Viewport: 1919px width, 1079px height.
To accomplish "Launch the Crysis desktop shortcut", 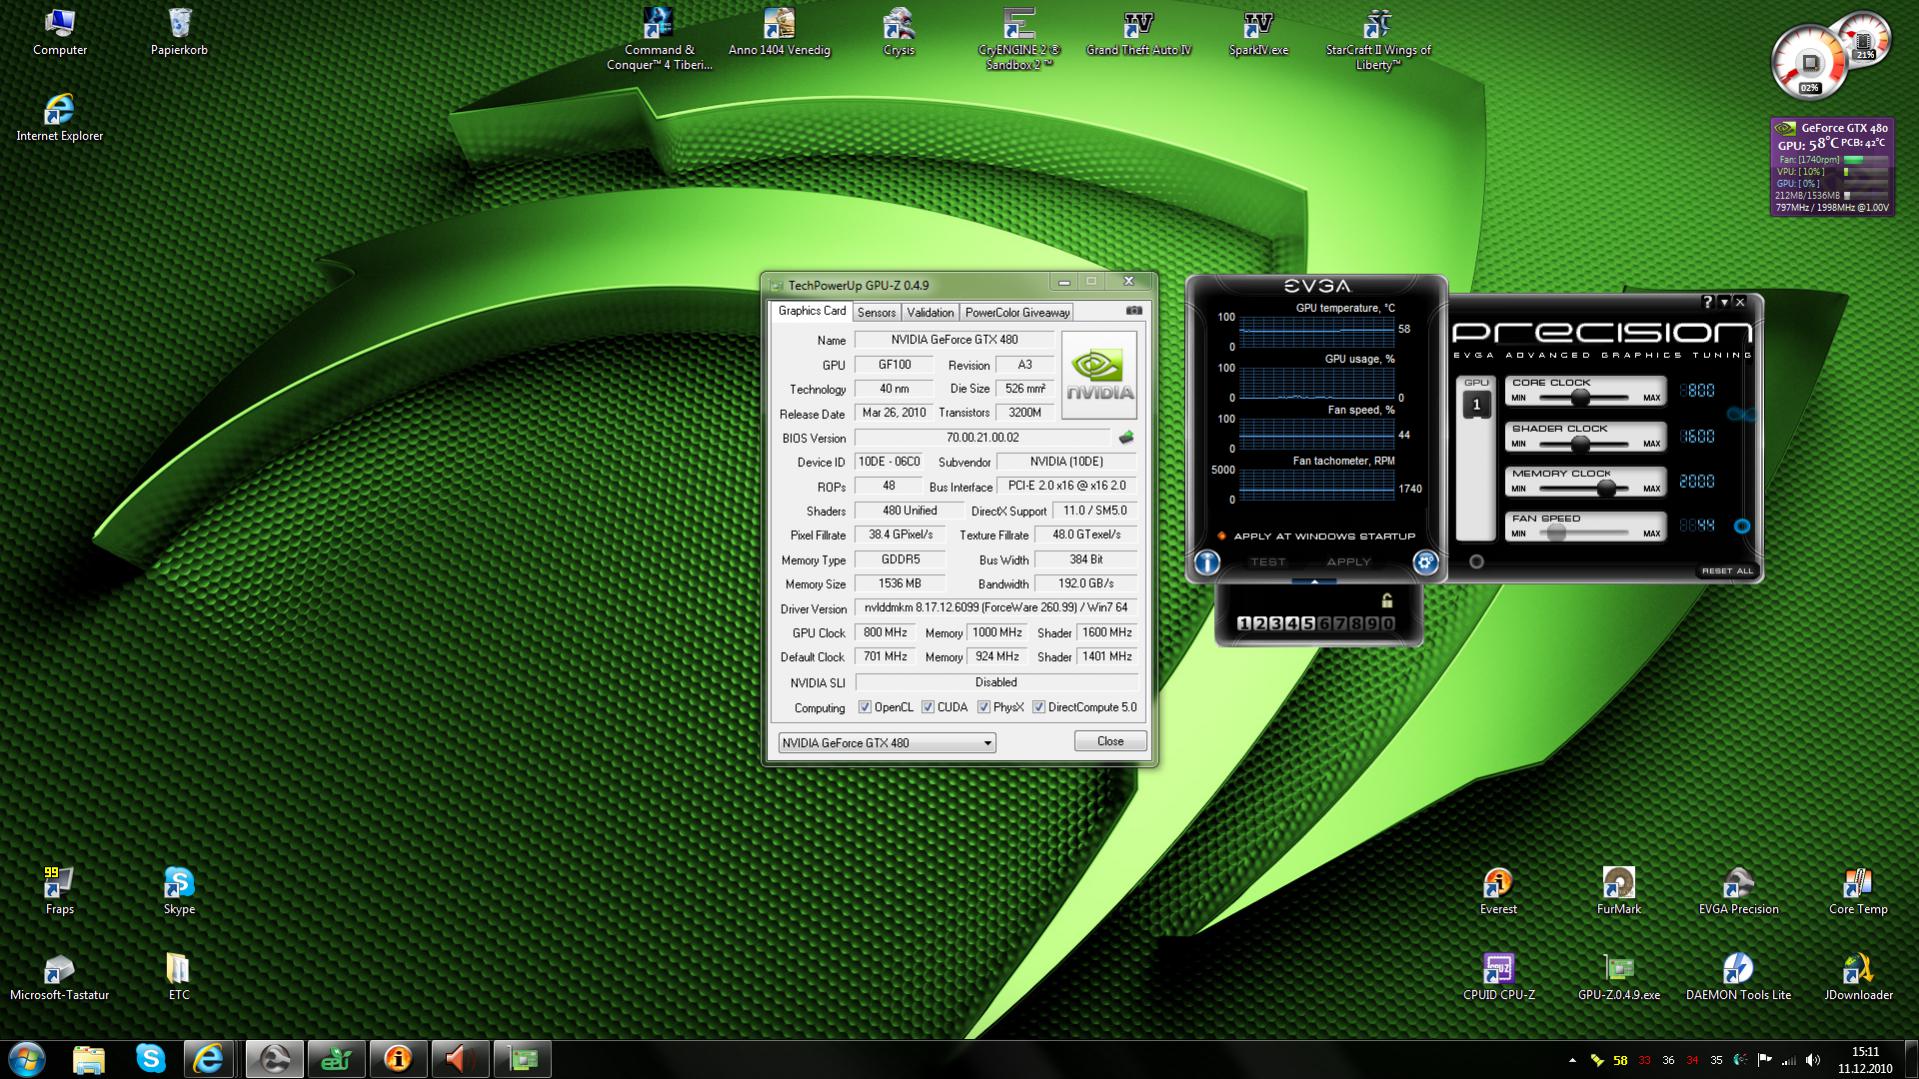I will coord(899,32).
